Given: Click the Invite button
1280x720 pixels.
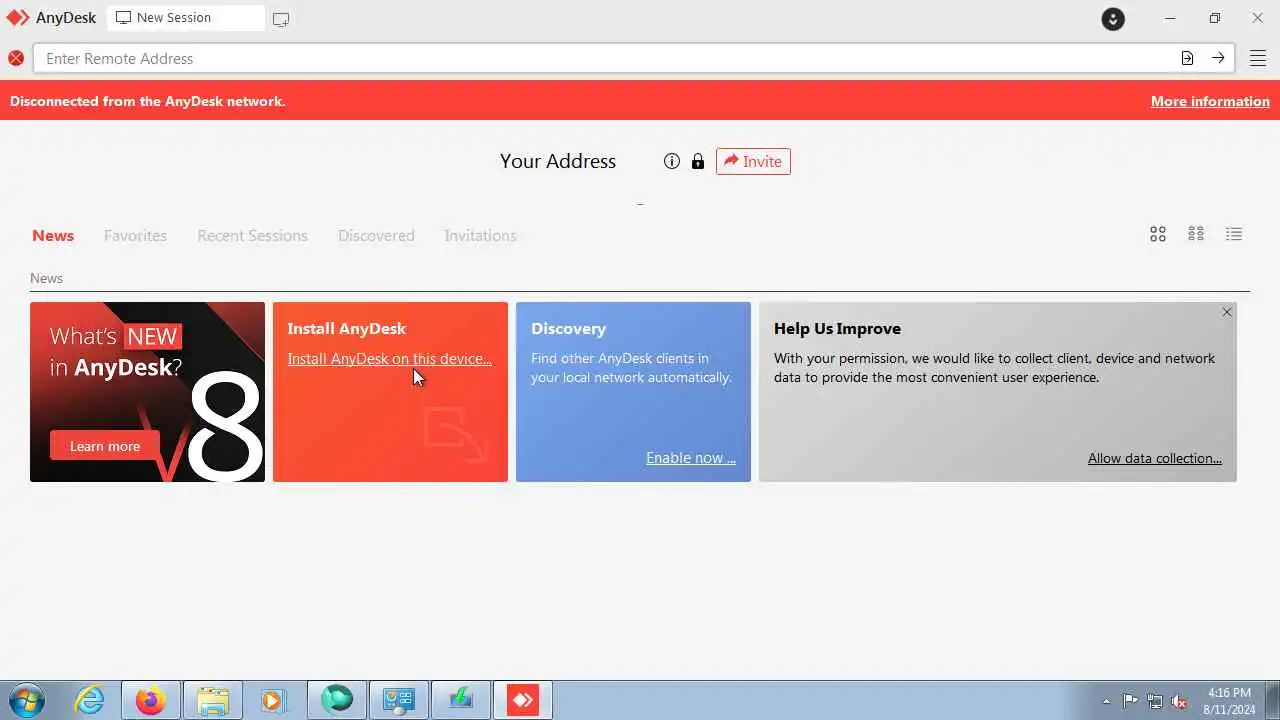Looking at the screenshot, I should point(753,161).
